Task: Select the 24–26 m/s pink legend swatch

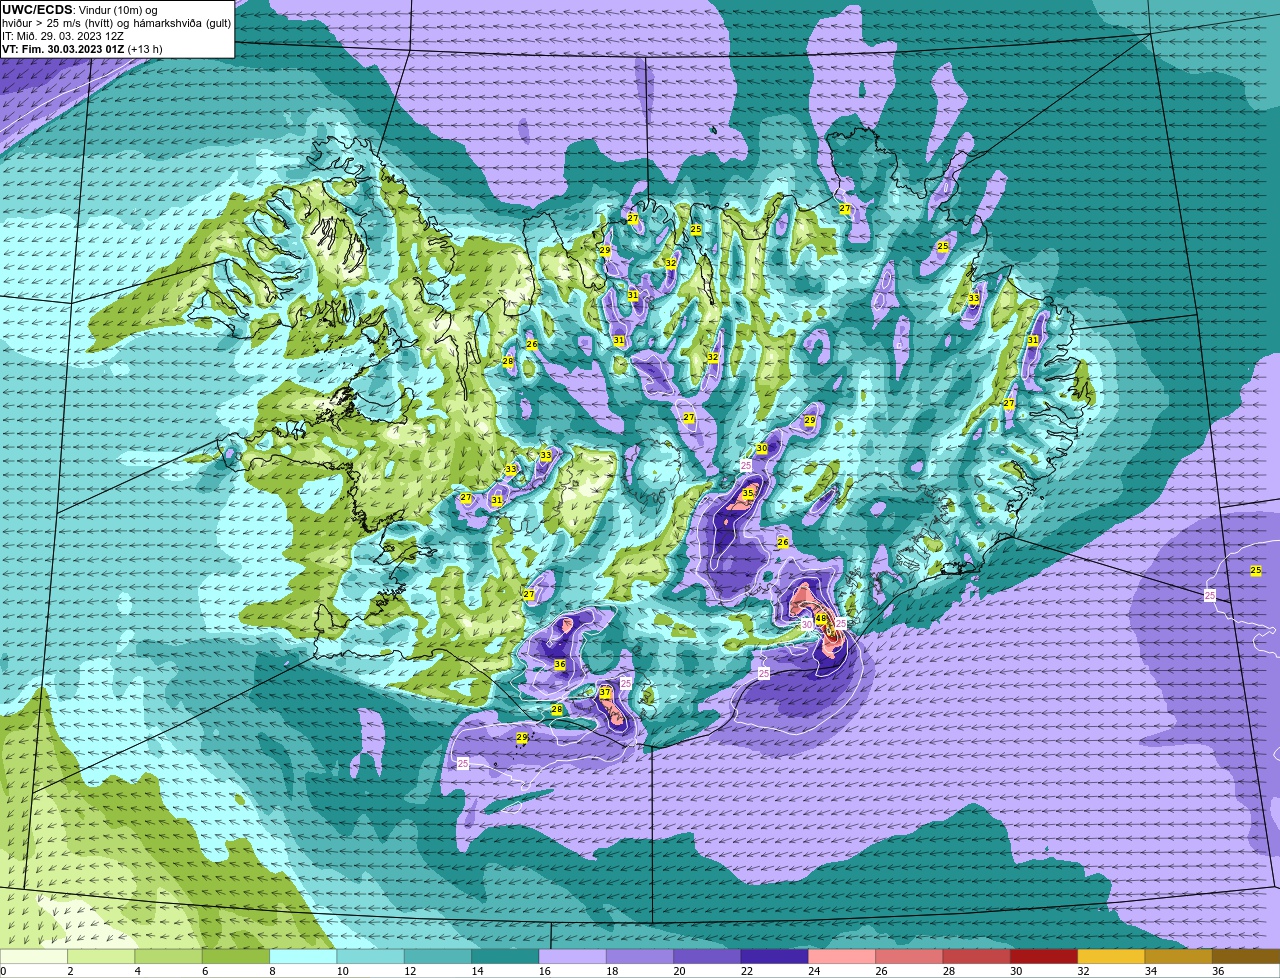Action: point(842,956)
